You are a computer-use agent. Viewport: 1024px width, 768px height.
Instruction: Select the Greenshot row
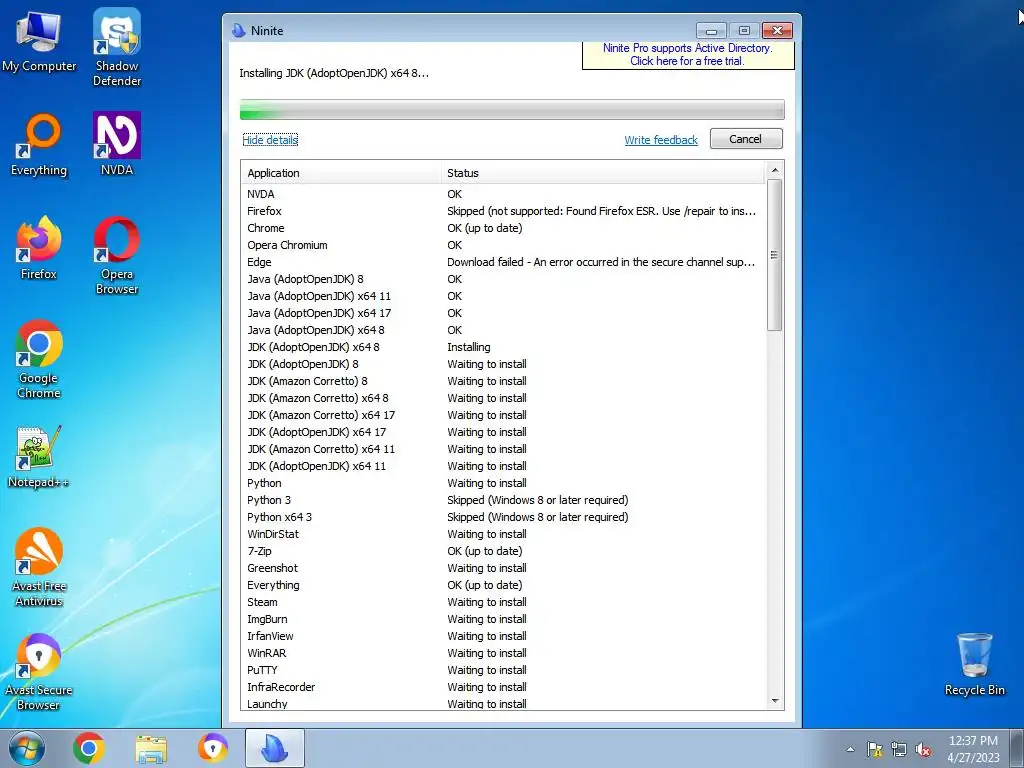503,568
